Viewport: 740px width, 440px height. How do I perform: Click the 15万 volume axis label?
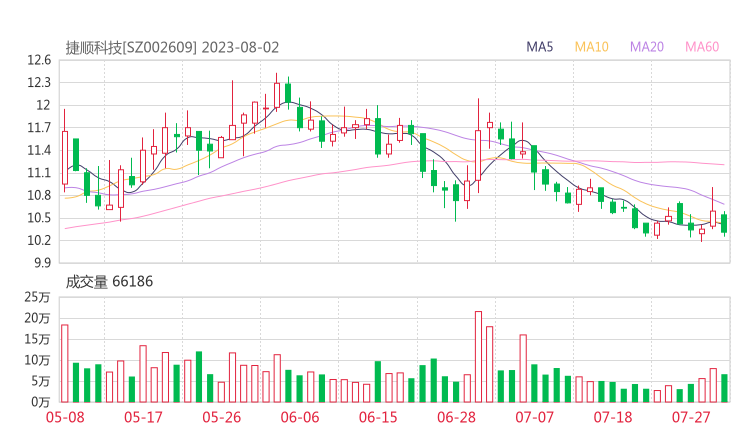click(37, 339)
